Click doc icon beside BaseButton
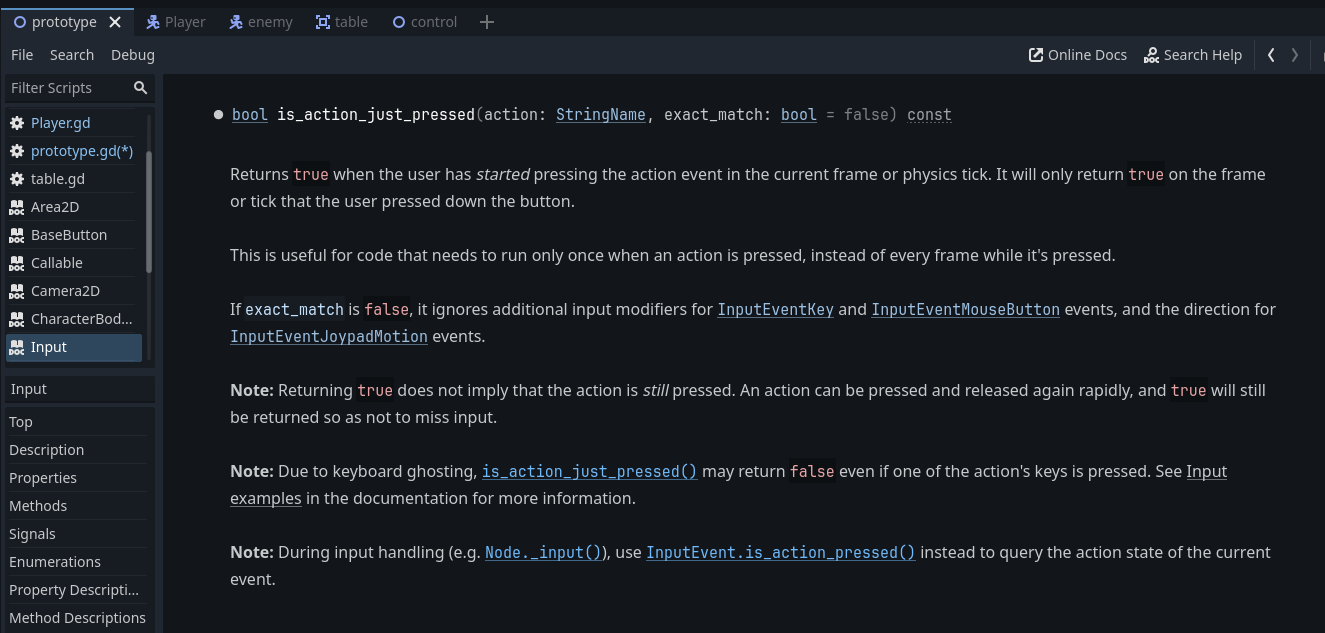1325x633 pixels. pos(17,235)
